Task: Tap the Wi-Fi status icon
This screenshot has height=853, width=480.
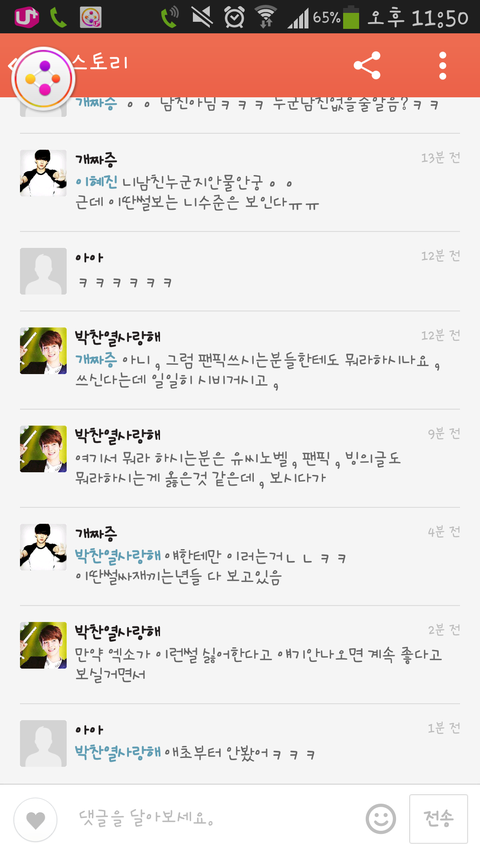Action: click(x=266, y=17)
